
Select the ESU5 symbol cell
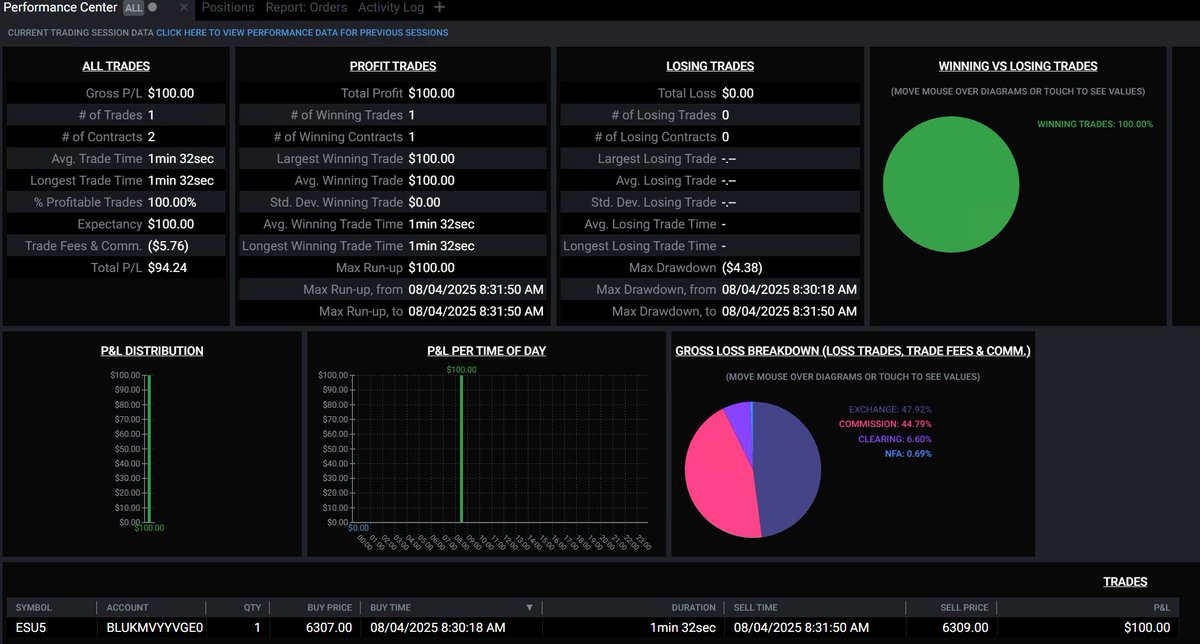tap(30, 628)
